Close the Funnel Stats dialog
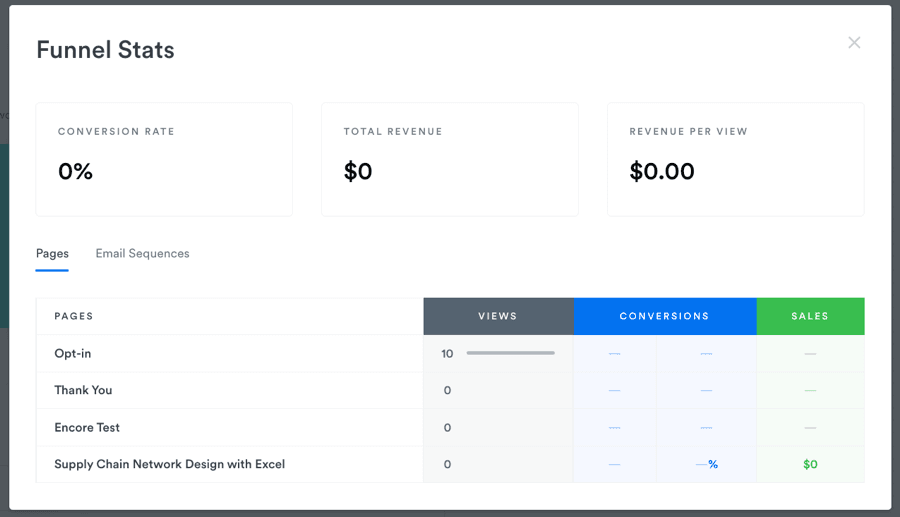 [854, 42]
